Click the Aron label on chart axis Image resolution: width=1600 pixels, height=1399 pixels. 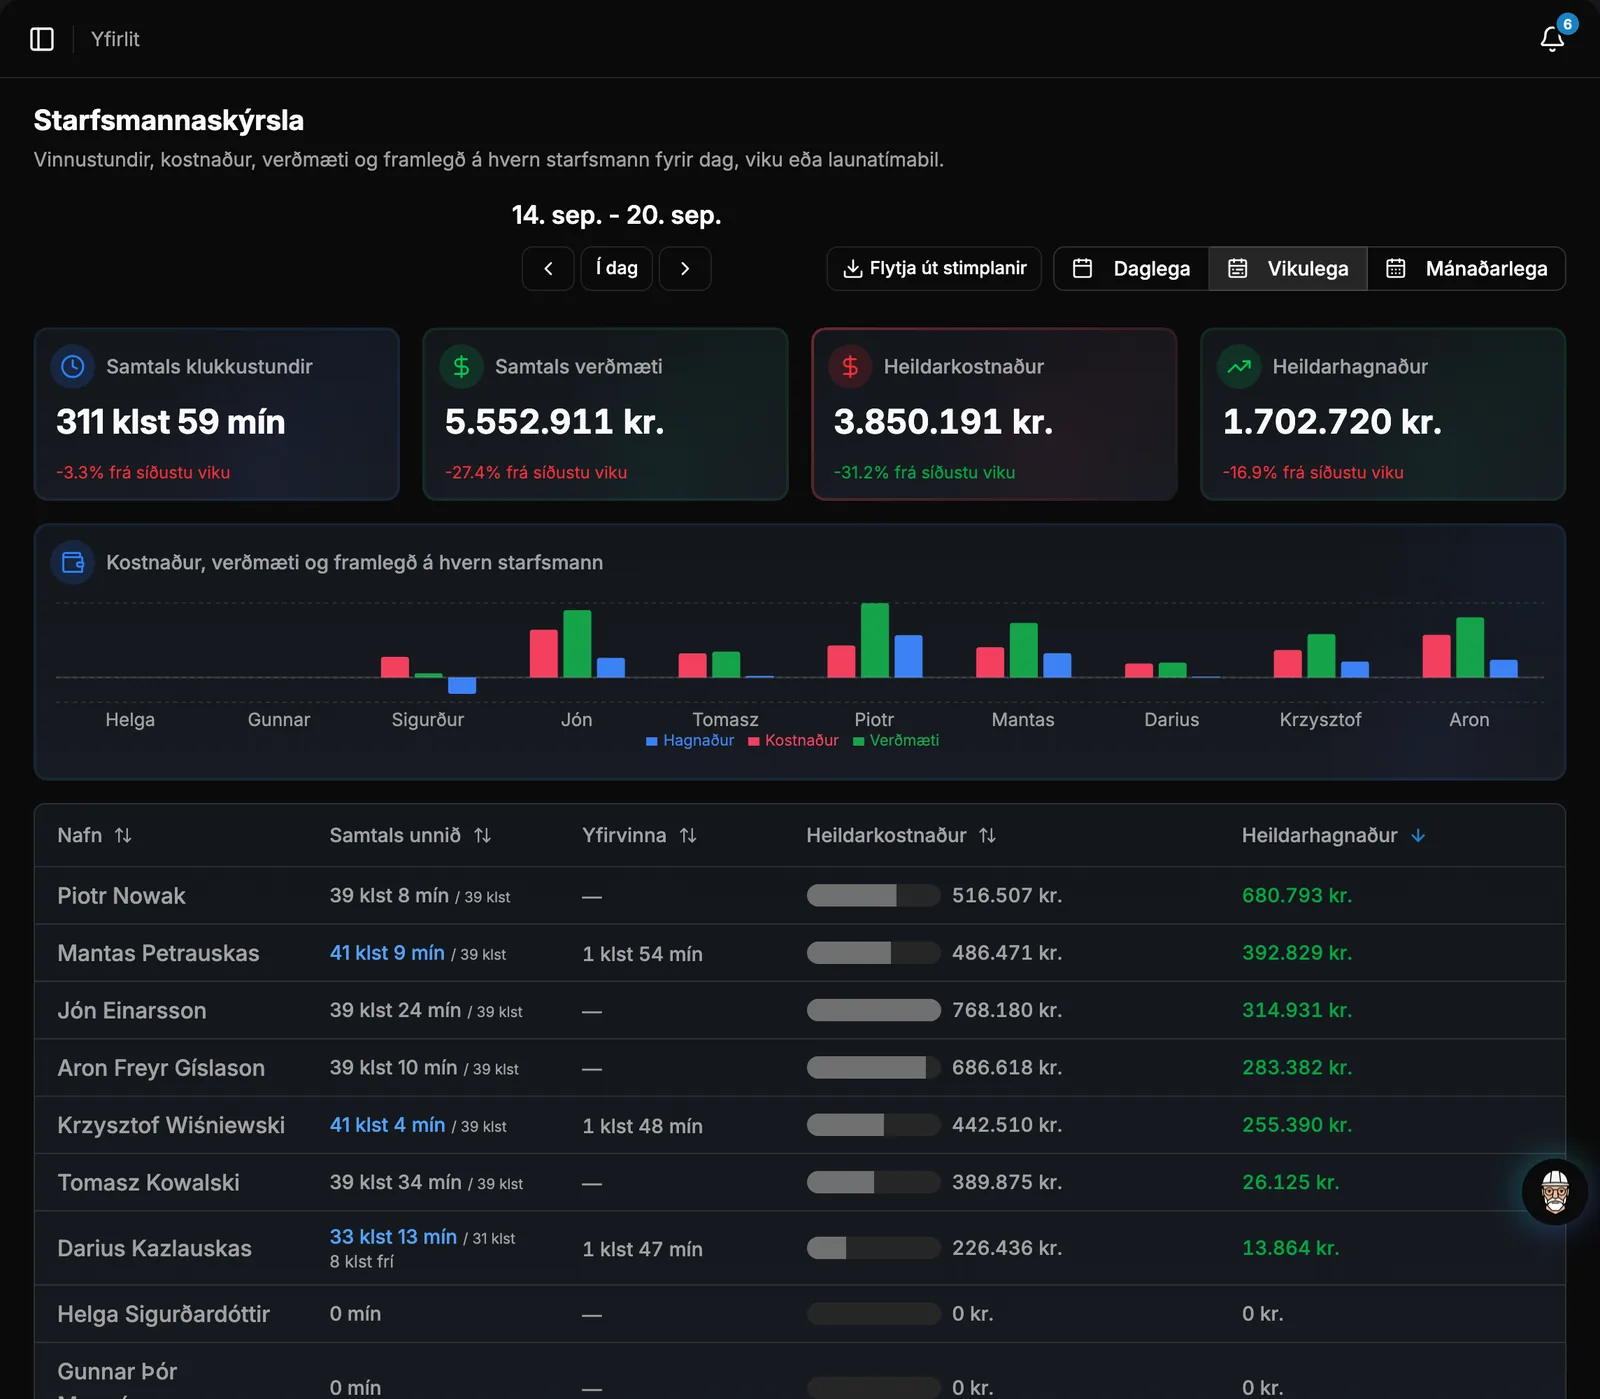1469,719
